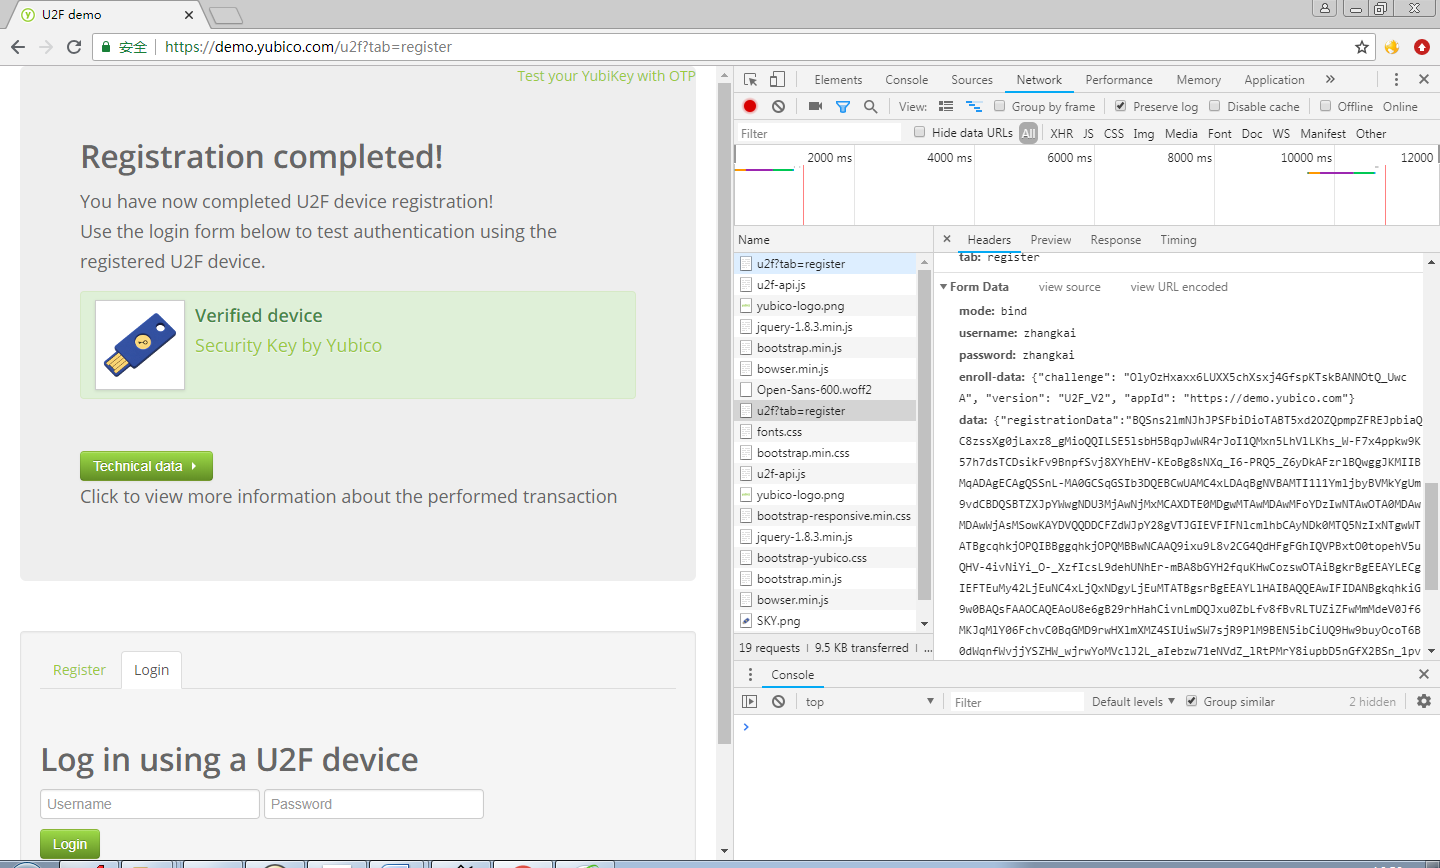
Task: Click the yellow hand extension icon in the toolbar
Action: pos(1392,47)
